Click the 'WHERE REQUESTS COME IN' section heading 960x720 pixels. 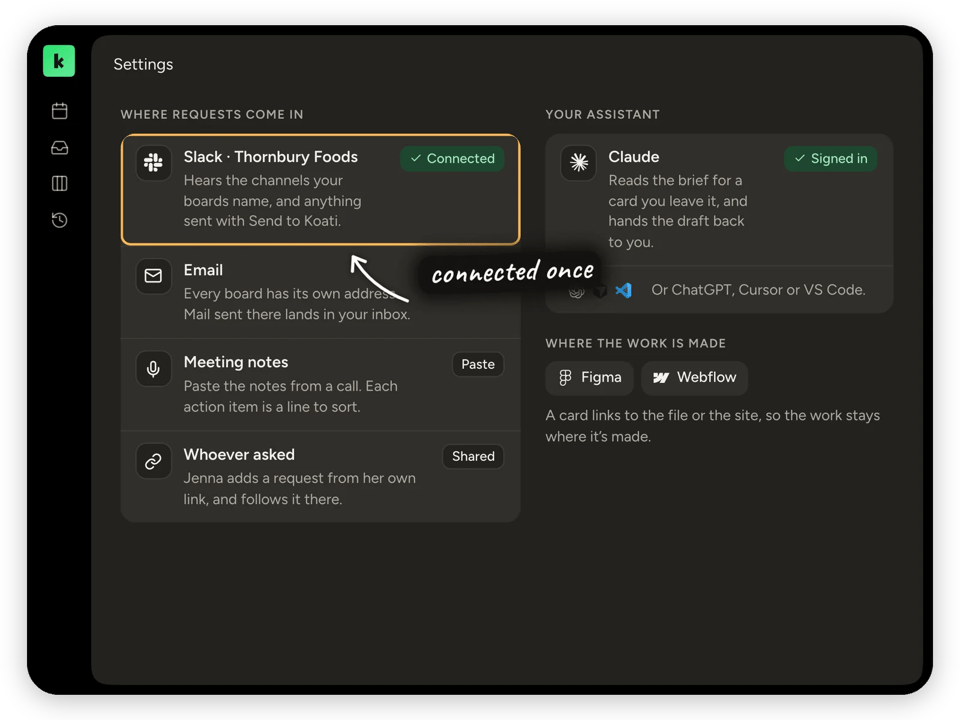212,114
